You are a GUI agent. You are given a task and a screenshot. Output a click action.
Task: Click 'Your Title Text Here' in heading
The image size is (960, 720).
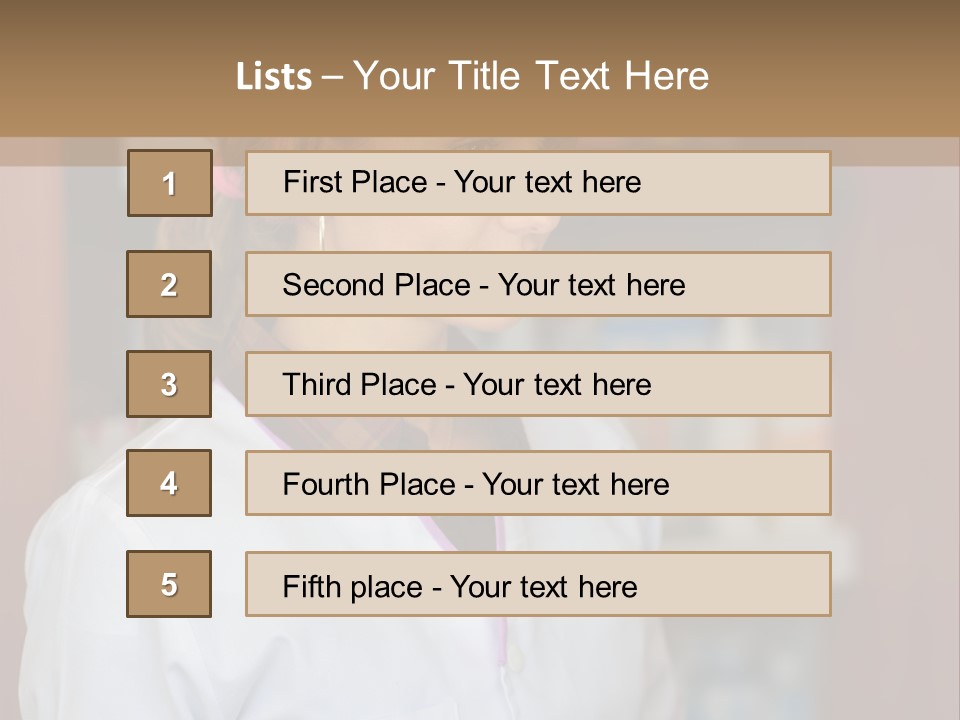(531, 76)
